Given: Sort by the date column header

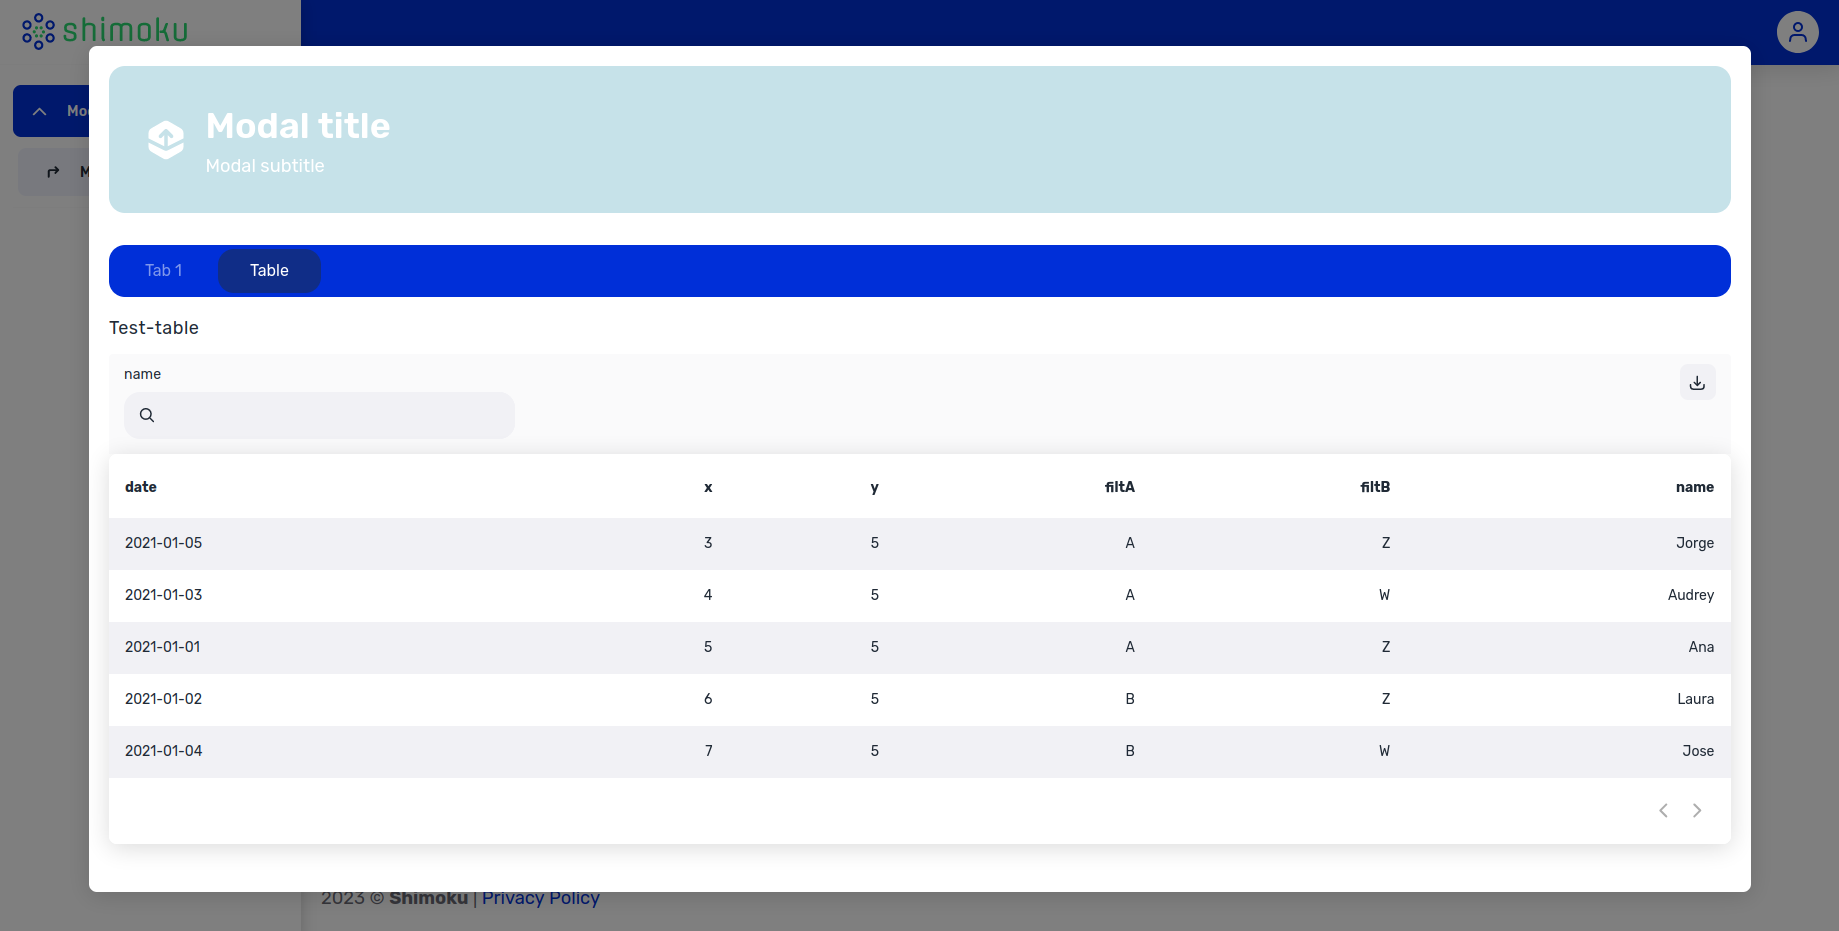Looking at the screenshot, I should tap(141, 487).
